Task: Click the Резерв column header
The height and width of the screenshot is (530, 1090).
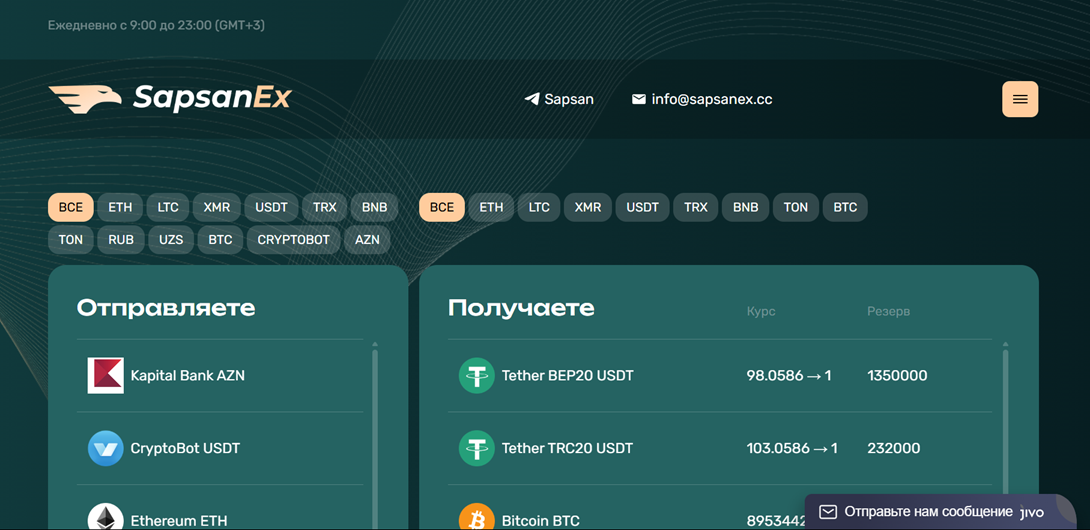Action: (x=888, y=312)
